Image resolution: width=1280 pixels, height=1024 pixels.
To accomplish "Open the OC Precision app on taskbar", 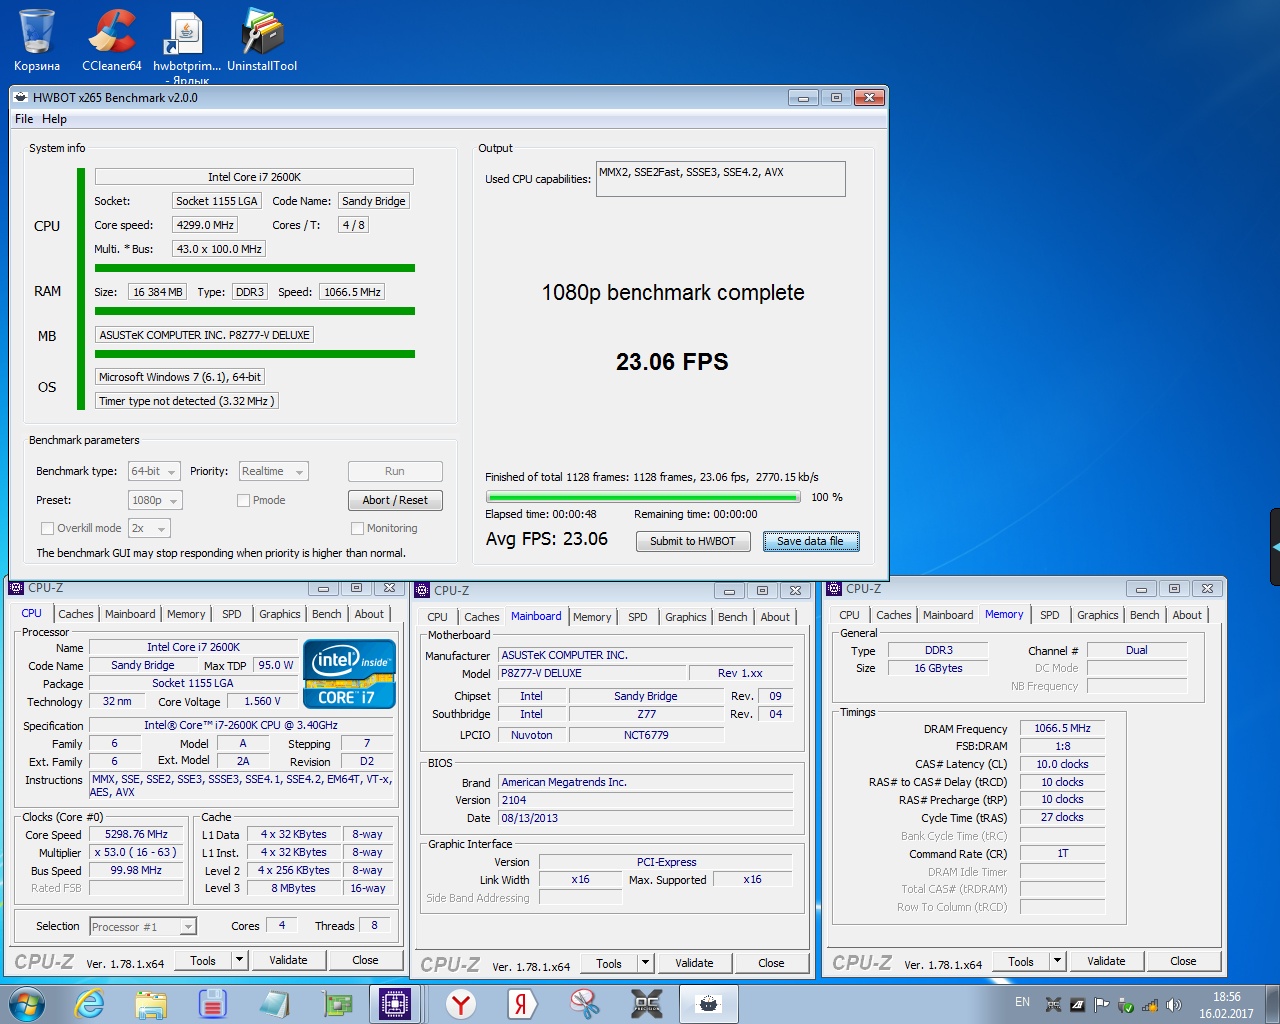I will click(x=646, y=1004).
